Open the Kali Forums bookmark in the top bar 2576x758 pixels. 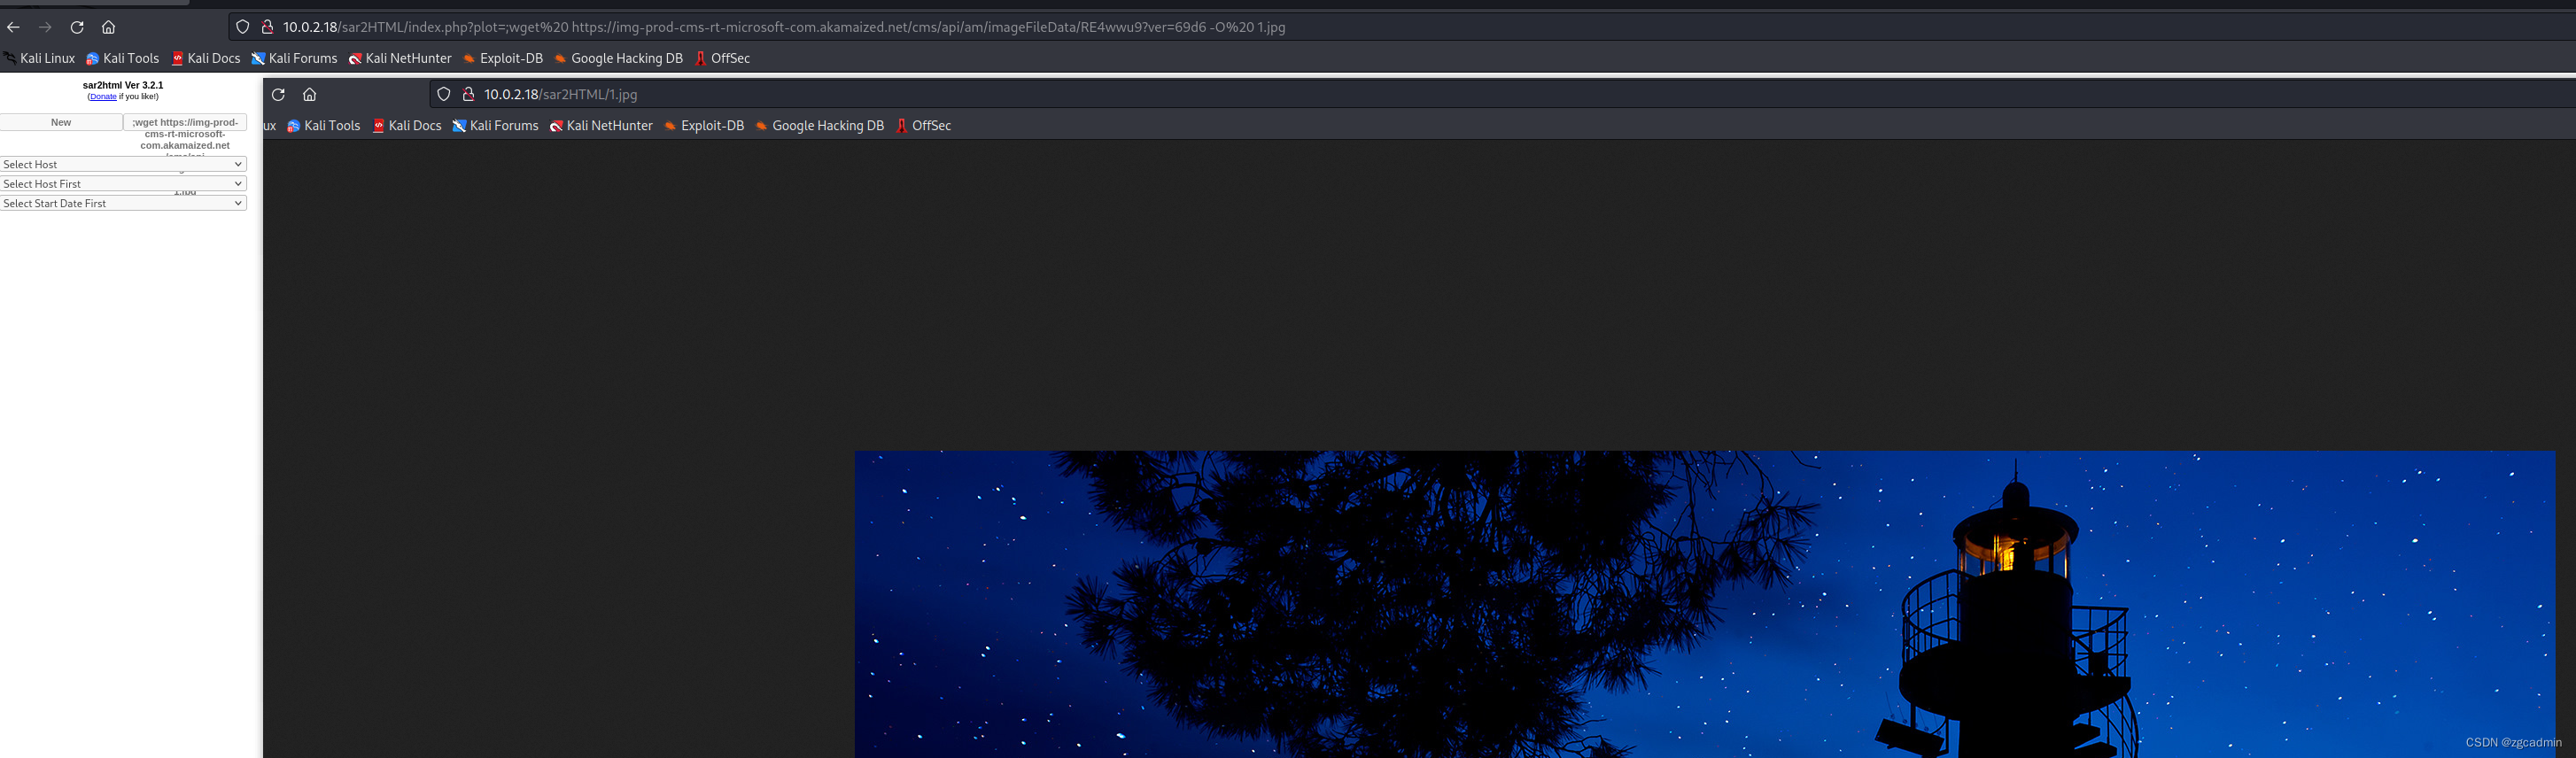pos(294,58)
